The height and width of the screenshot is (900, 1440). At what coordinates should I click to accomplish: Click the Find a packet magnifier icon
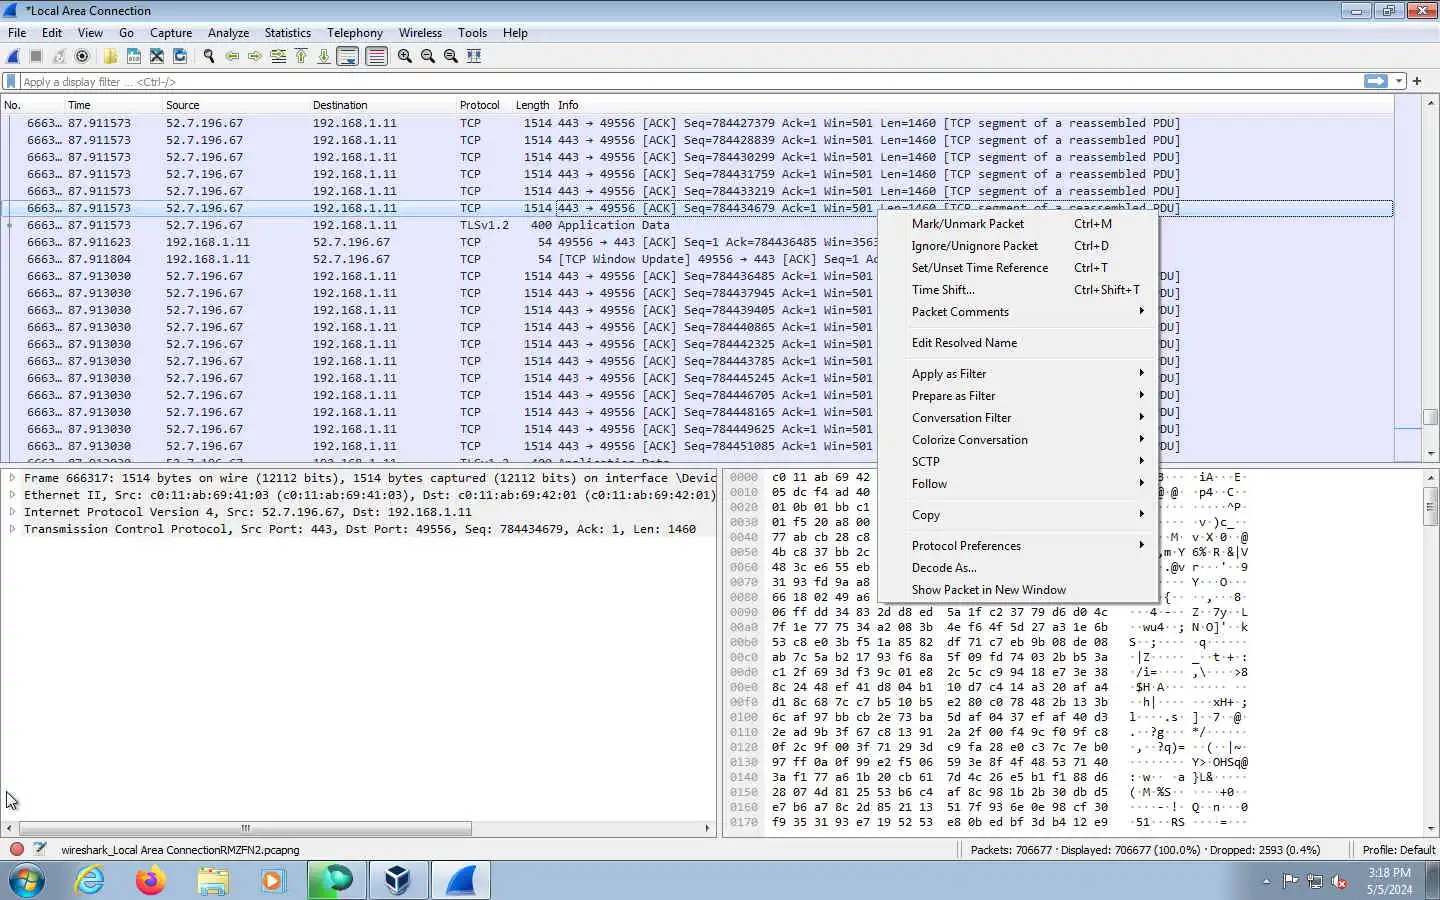209,56
